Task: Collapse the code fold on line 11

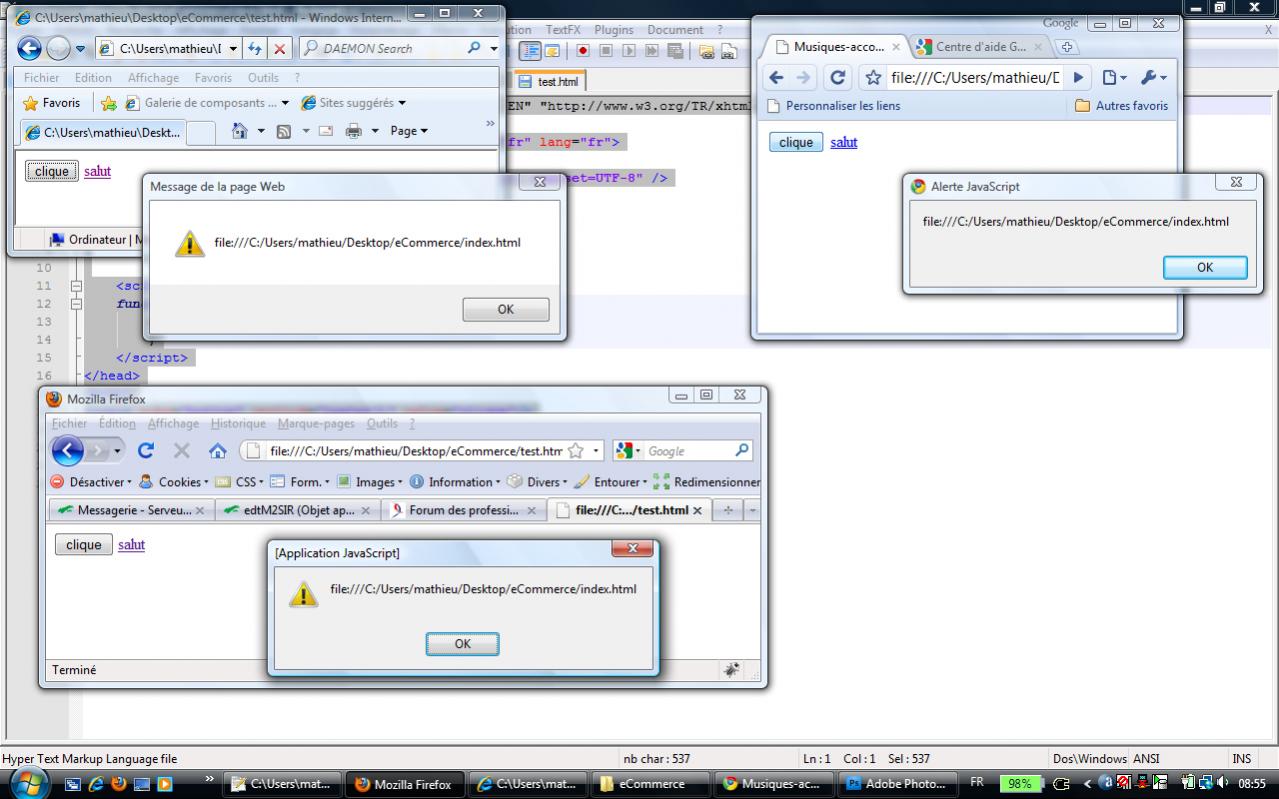Action: coord(75,286)
